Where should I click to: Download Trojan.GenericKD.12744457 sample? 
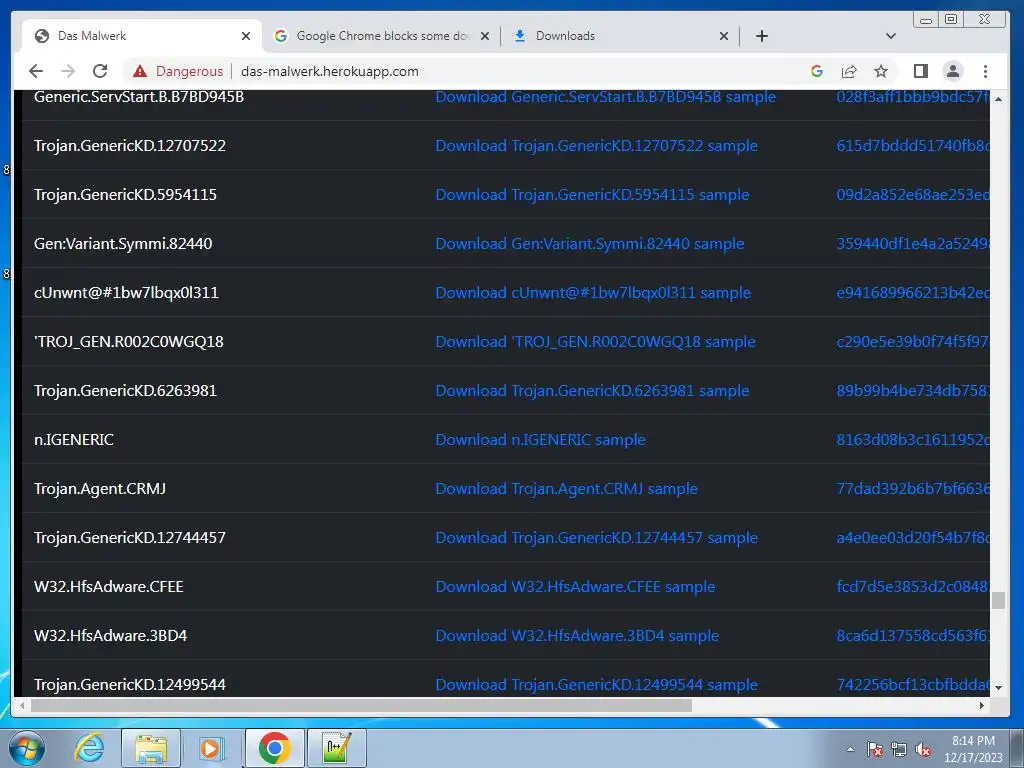click(596, 537)
